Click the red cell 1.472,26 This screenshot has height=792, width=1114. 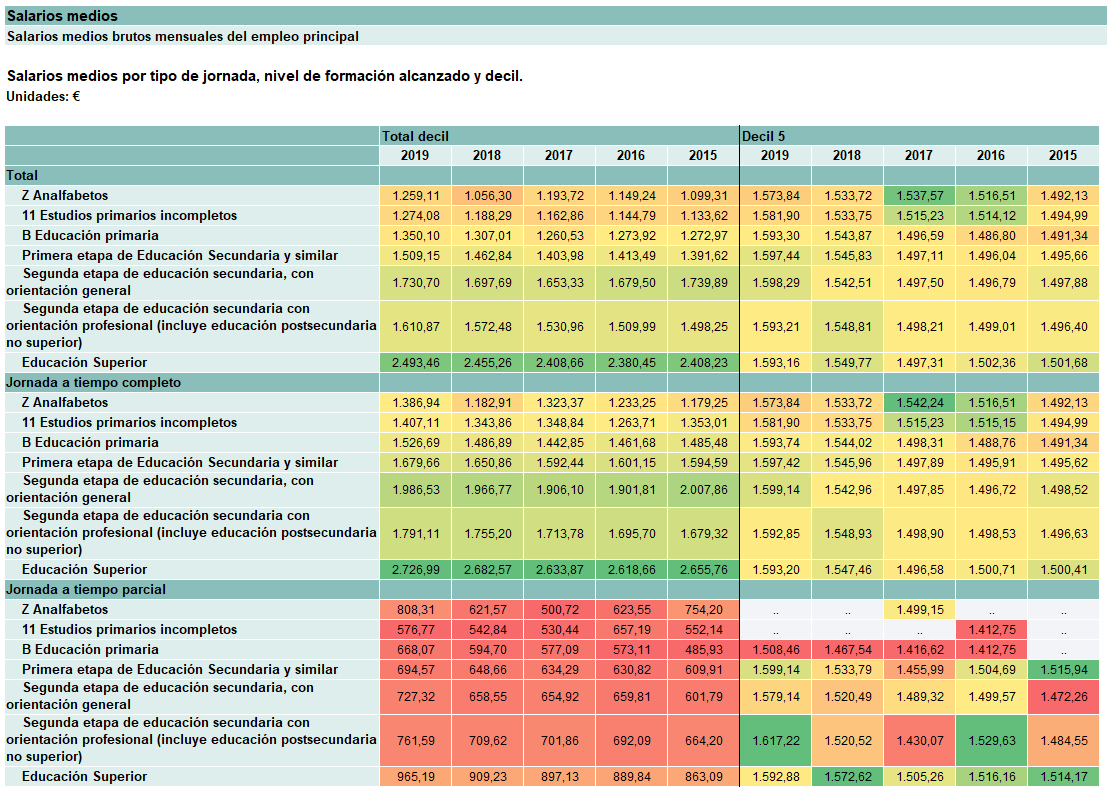tap(1063, 697)
